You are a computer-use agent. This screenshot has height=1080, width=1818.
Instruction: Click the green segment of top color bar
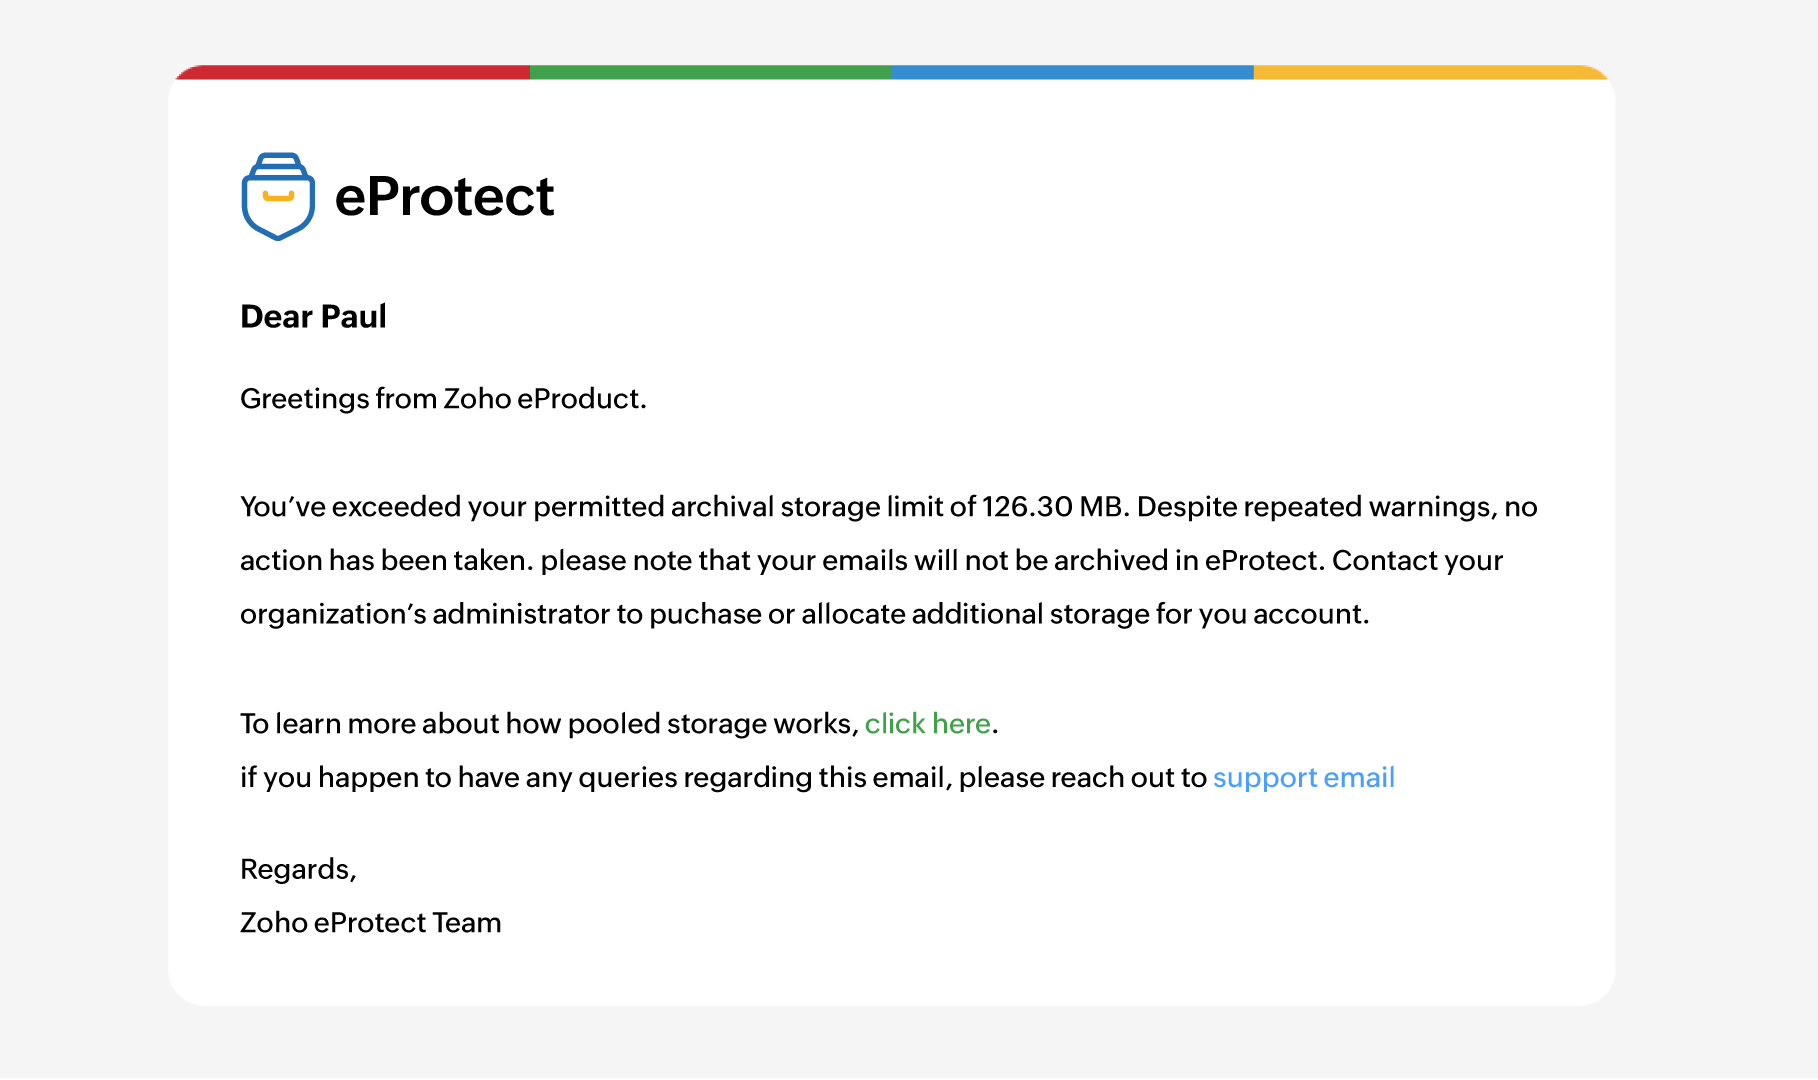pos(710,72)
